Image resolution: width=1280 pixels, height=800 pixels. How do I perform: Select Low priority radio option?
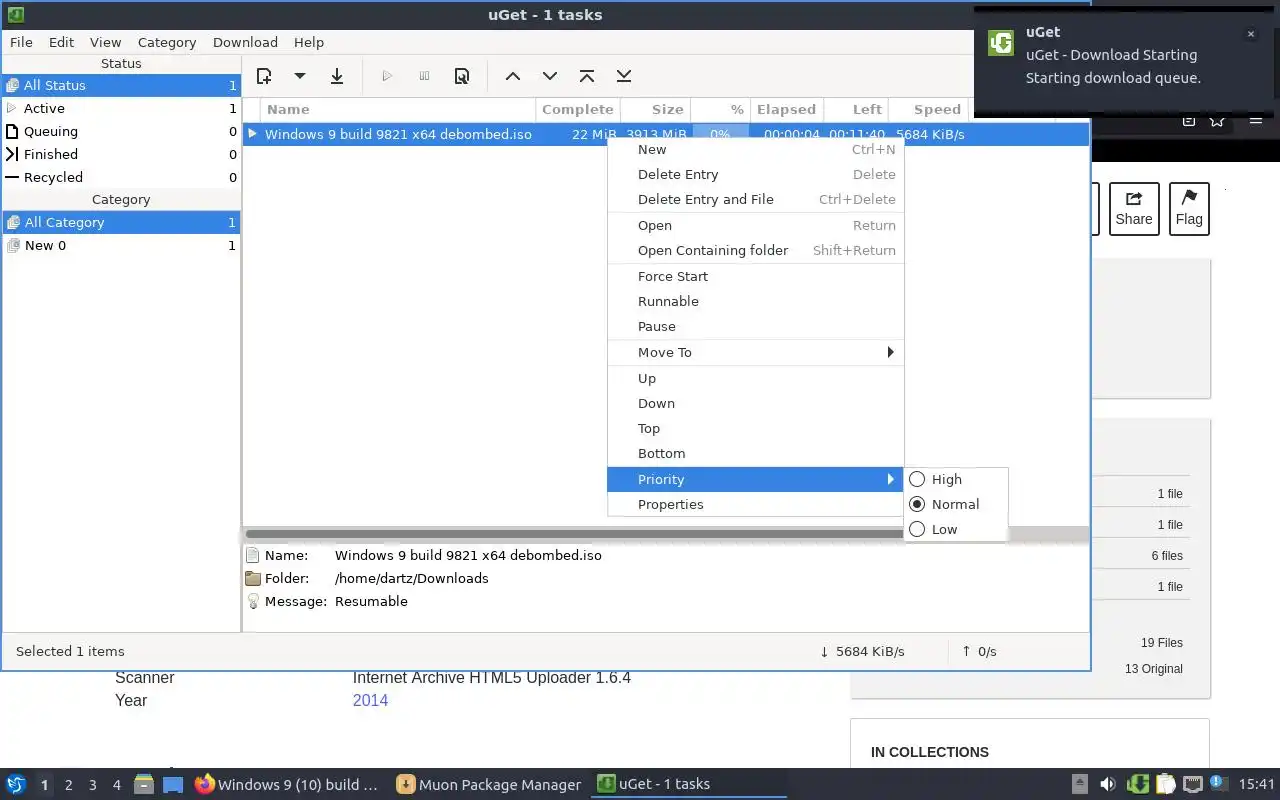point(955,529)
